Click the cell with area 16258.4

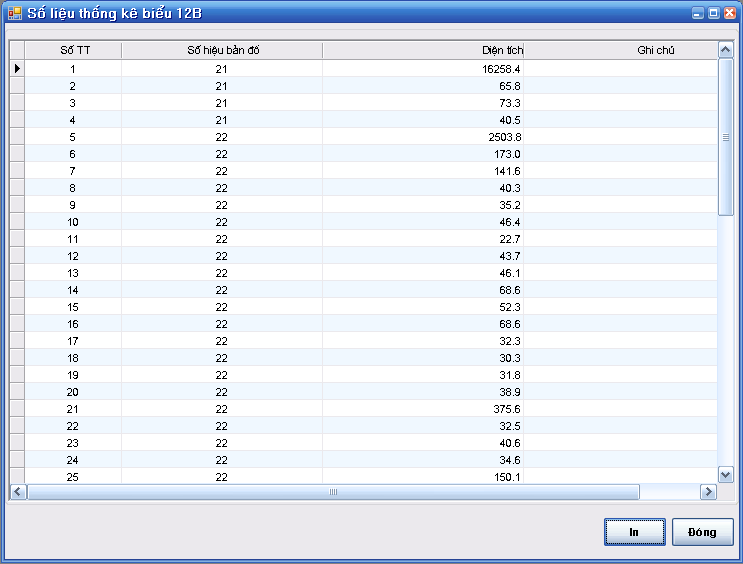coord(423,69)
